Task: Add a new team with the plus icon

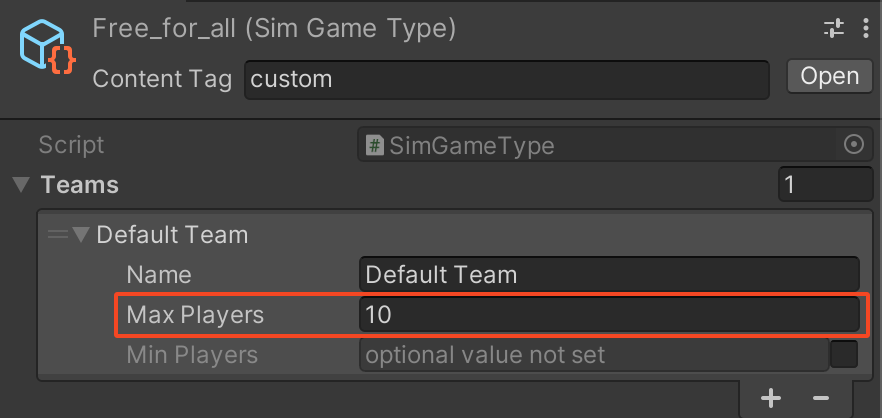Action: [770, 398]
